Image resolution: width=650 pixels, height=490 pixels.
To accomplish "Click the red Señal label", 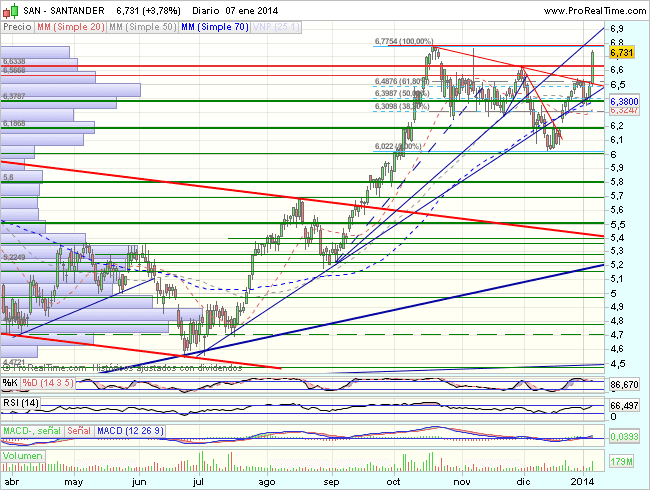I will tap(79, 431).
